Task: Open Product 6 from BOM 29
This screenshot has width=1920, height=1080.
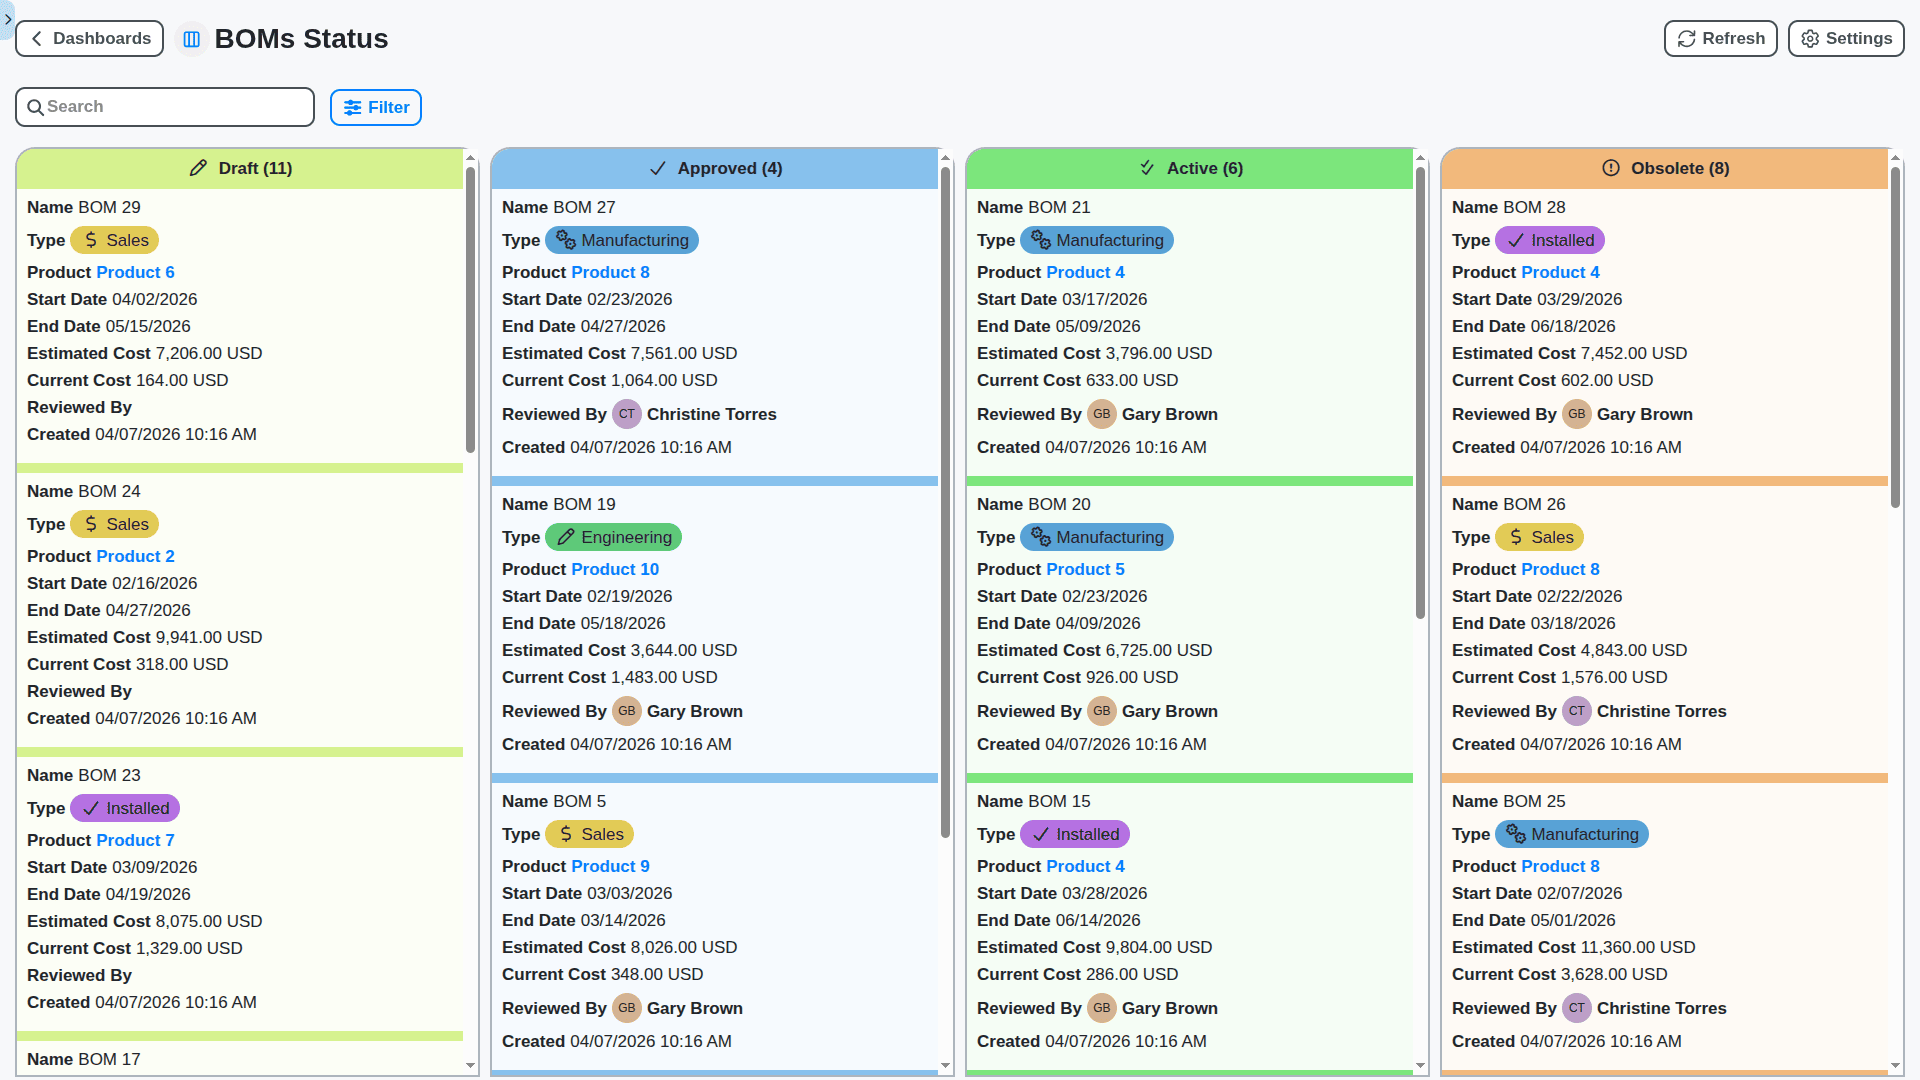Action: point(135,272)
